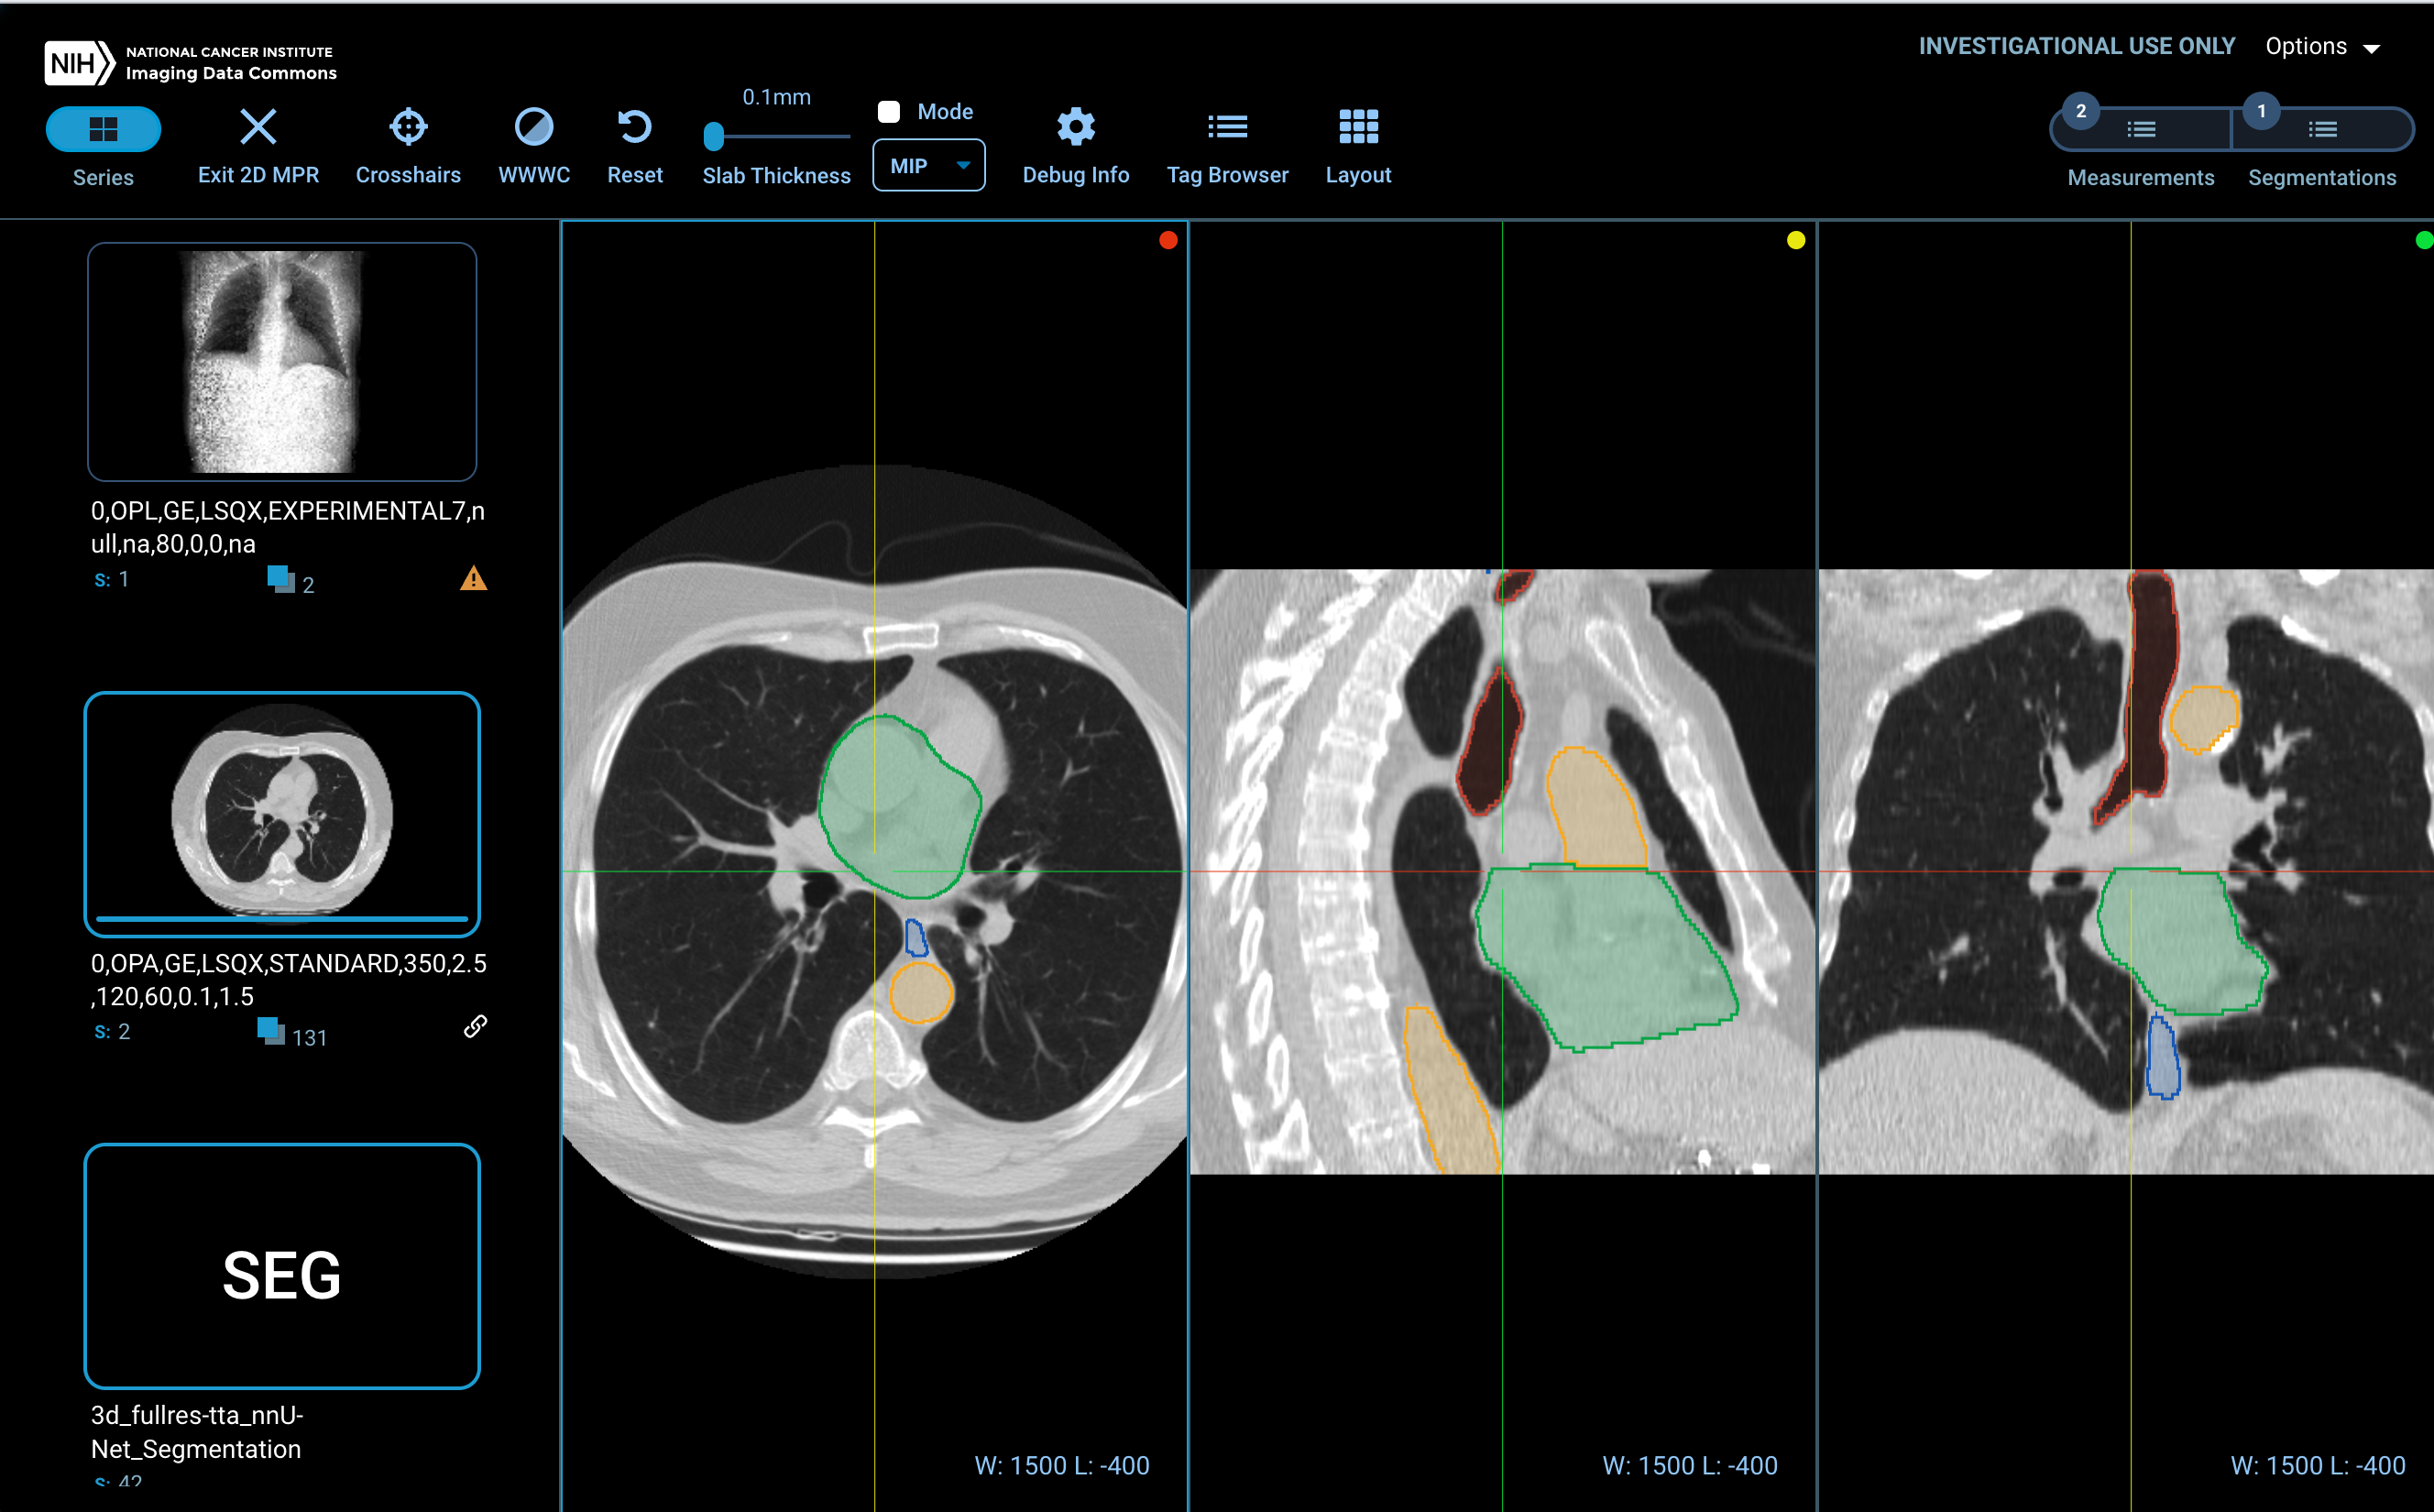This screenshot has width=2434, height=1512.
Task: Expand the Options dropdown menu
Action: coord(2322,47)
